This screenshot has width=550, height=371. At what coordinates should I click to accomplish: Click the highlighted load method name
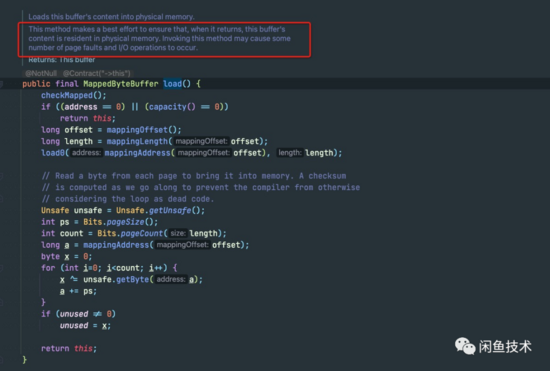(172, 84)
